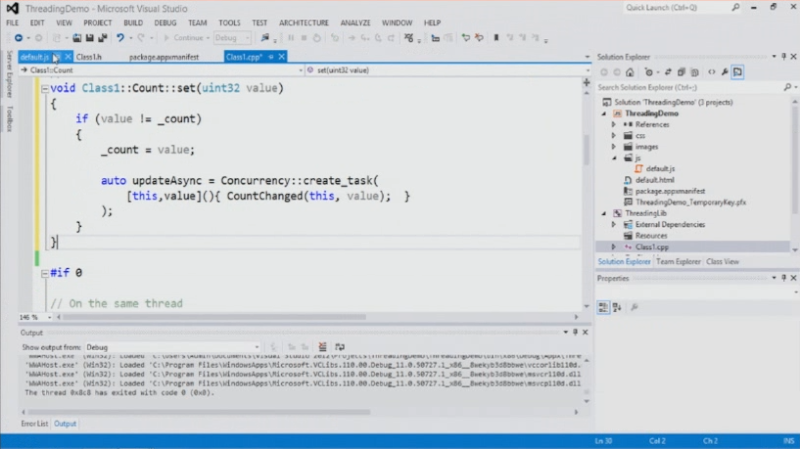Open the FILE menu

[x=12, y=23]
